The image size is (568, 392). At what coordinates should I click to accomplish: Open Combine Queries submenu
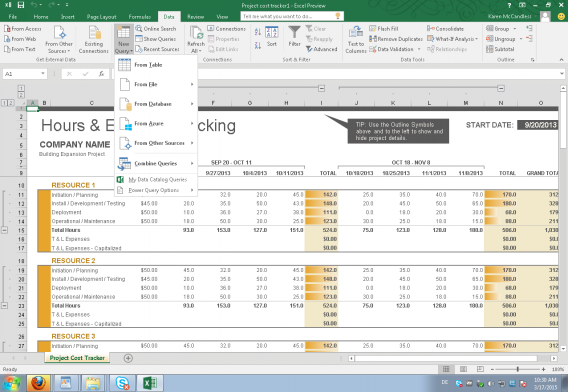[156, 163]
